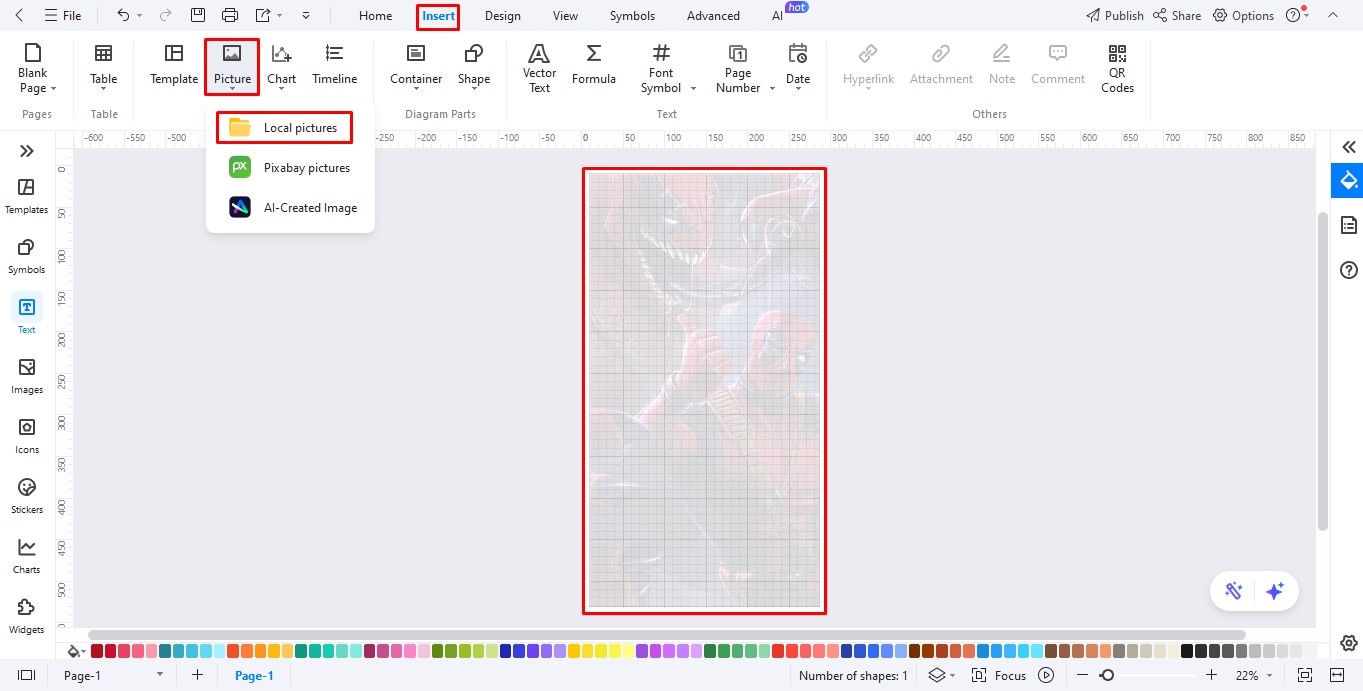Pick the black color swatch in palette
The image size is (1363, 691).
(1187, 651)
